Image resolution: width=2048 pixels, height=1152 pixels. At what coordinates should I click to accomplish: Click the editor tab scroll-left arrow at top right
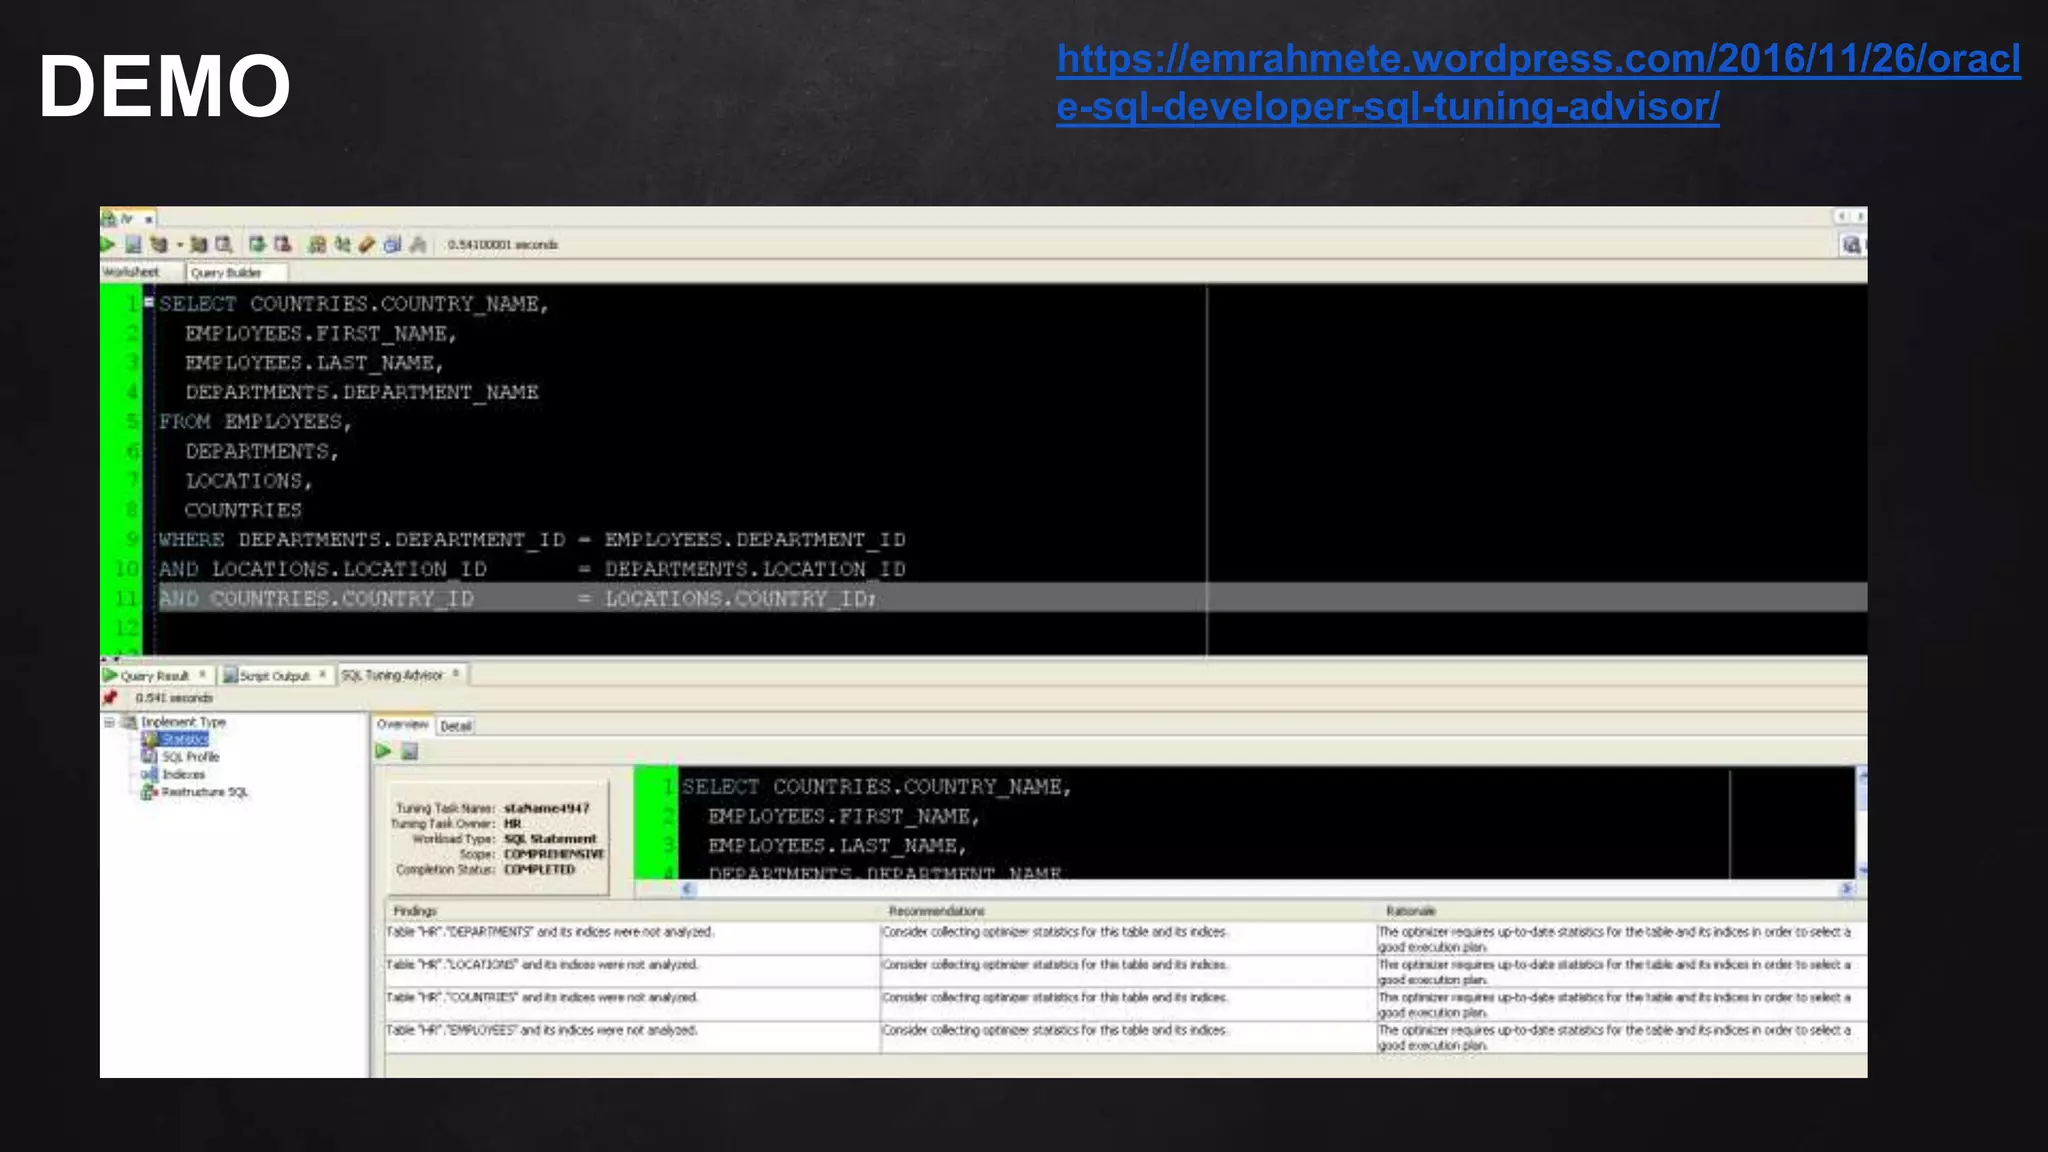click(x=1841, y=217)
